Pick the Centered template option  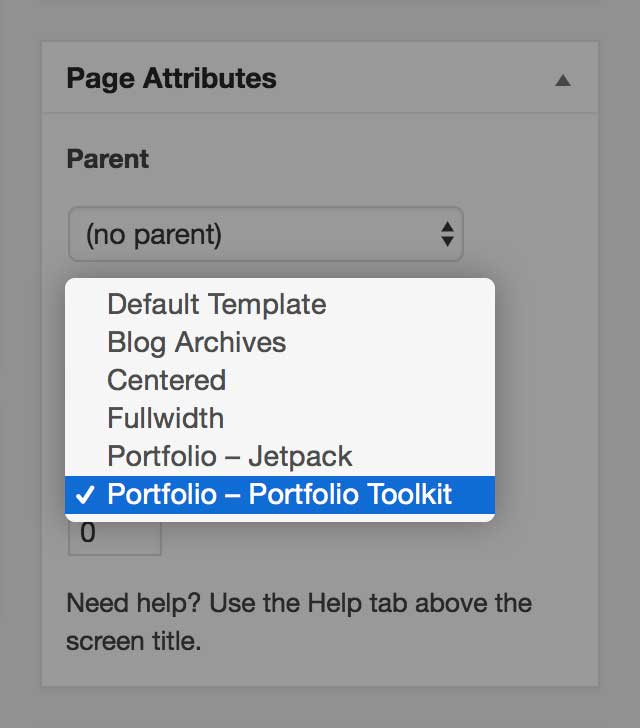[280, 381]
